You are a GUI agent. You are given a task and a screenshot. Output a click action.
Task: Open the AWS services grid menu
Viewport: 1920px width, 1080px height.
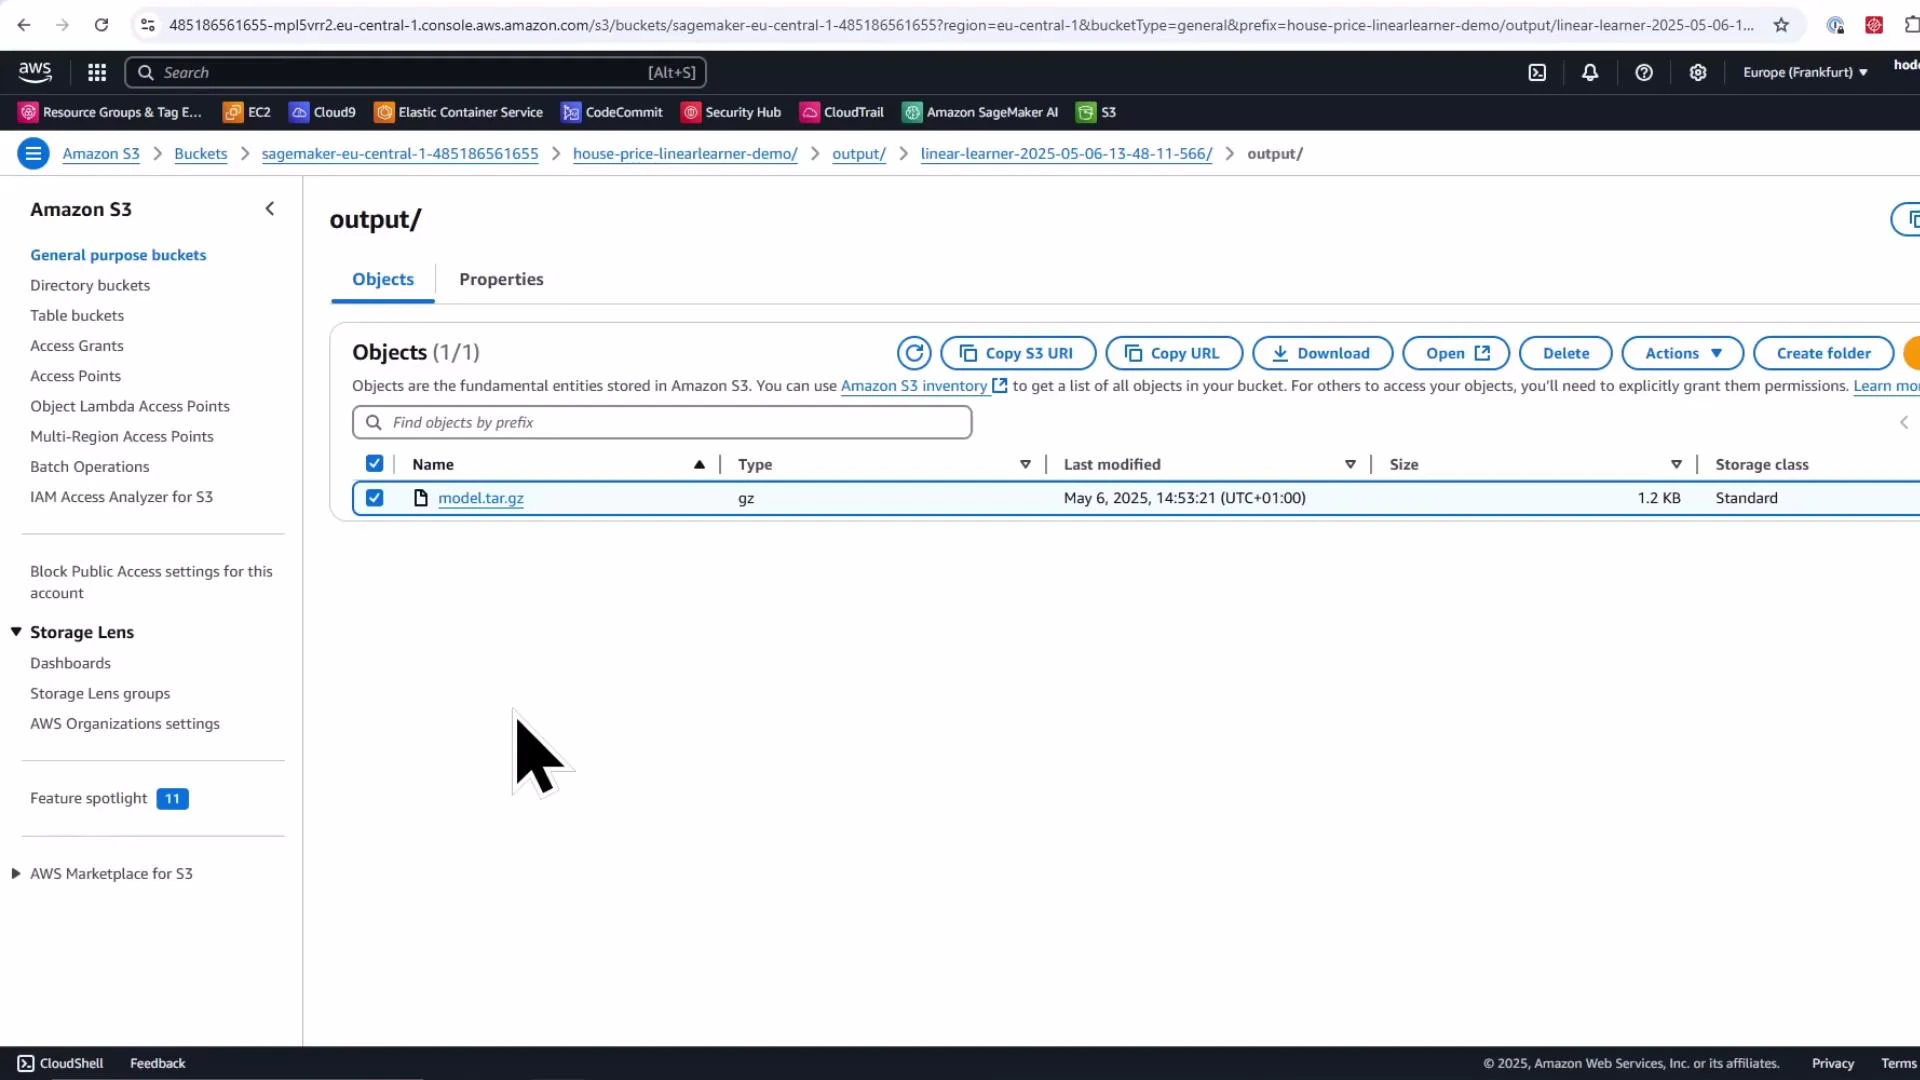[95, 72]
